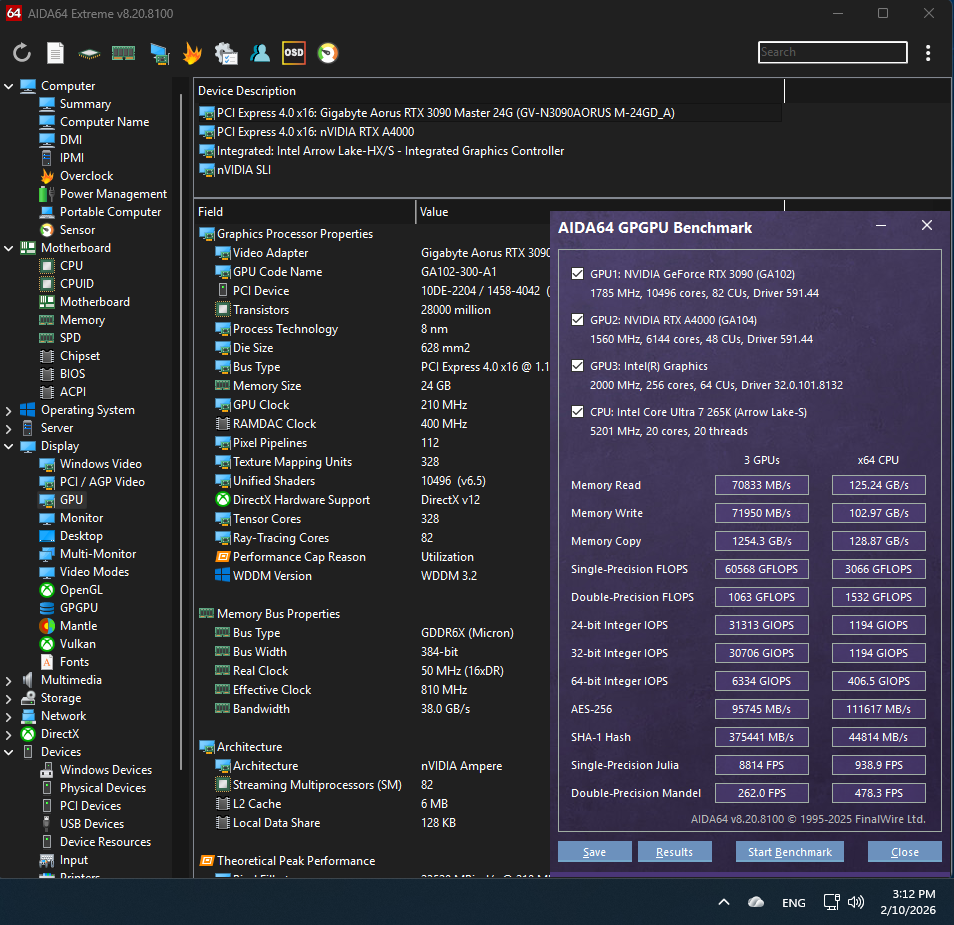Collapse the Motherboard tree node
954x925 pixels.
point(9,248)
